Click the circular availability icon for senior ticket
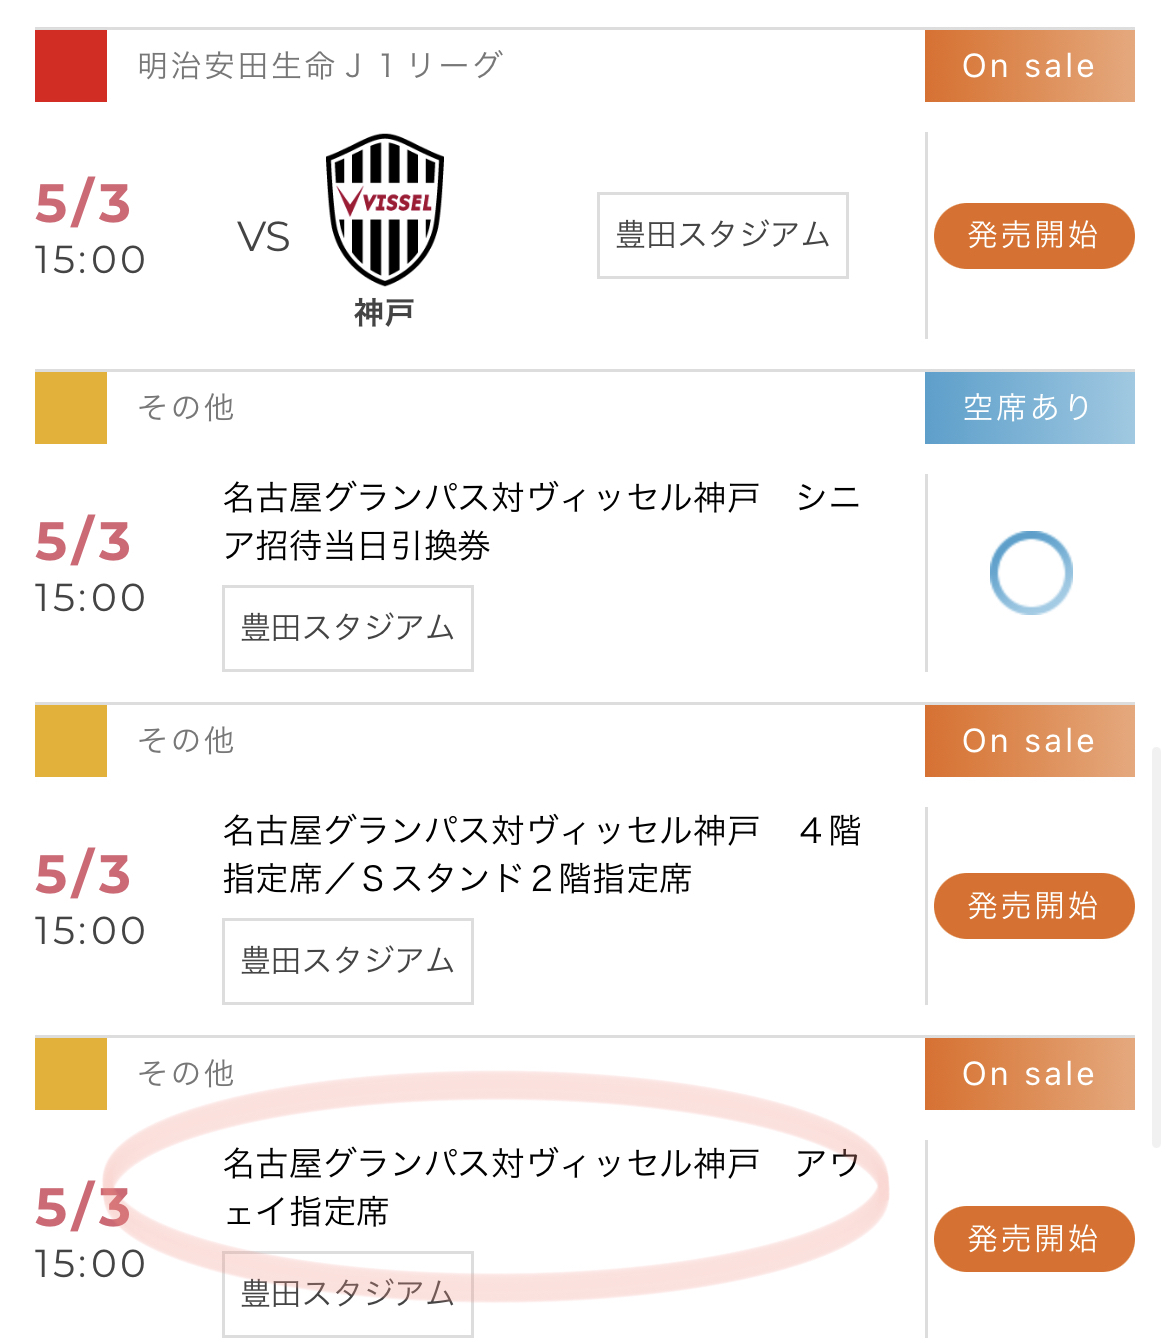Viewport: 1170px width, 1343px height. (1031, 573)
